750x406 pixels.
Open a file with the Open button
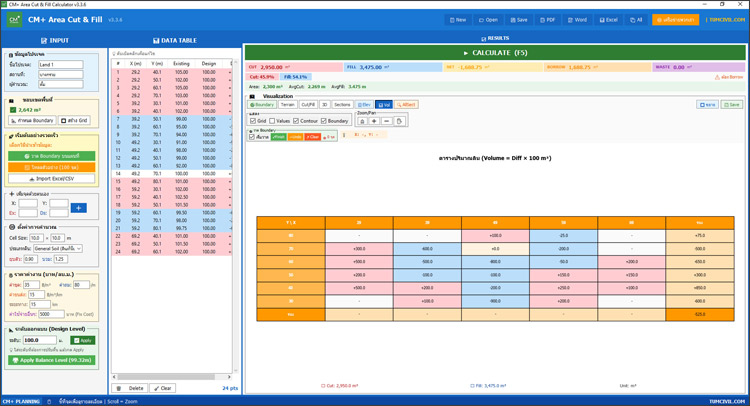488,20
